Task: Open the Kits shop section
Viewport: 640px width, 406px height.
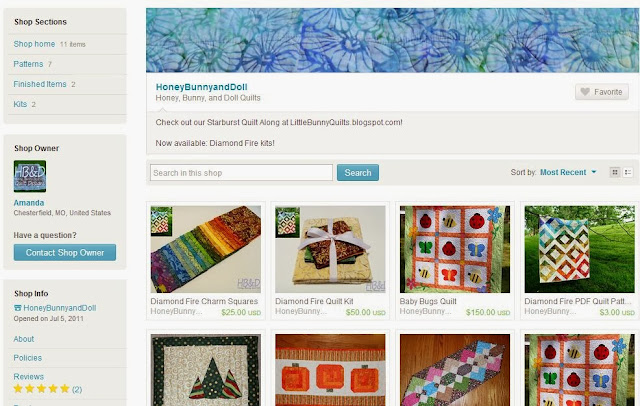Action: coord(20,104)
